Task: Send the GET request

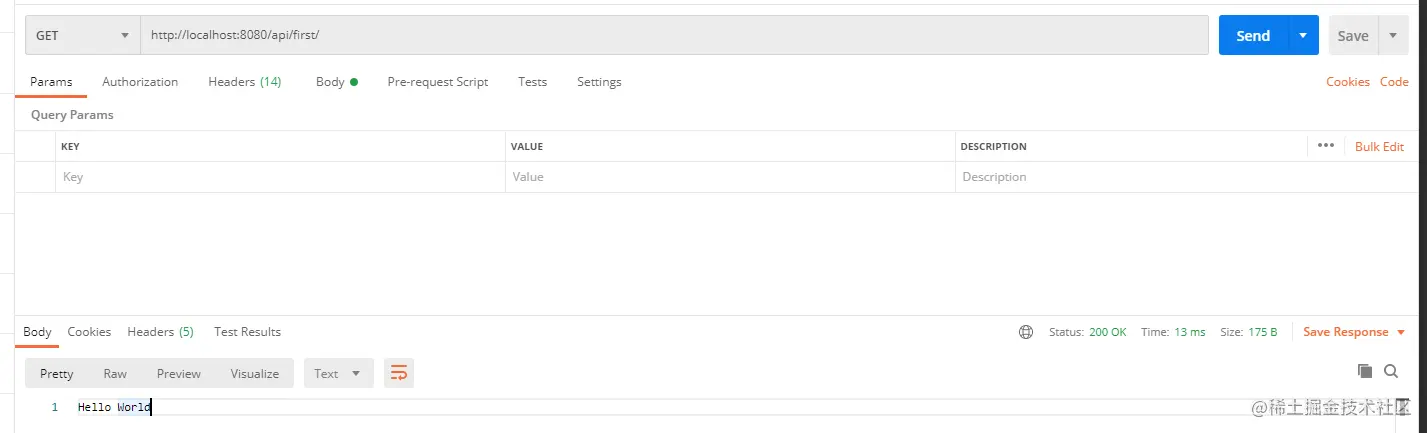Action: pyautogui.click(x=1252, y=35)
